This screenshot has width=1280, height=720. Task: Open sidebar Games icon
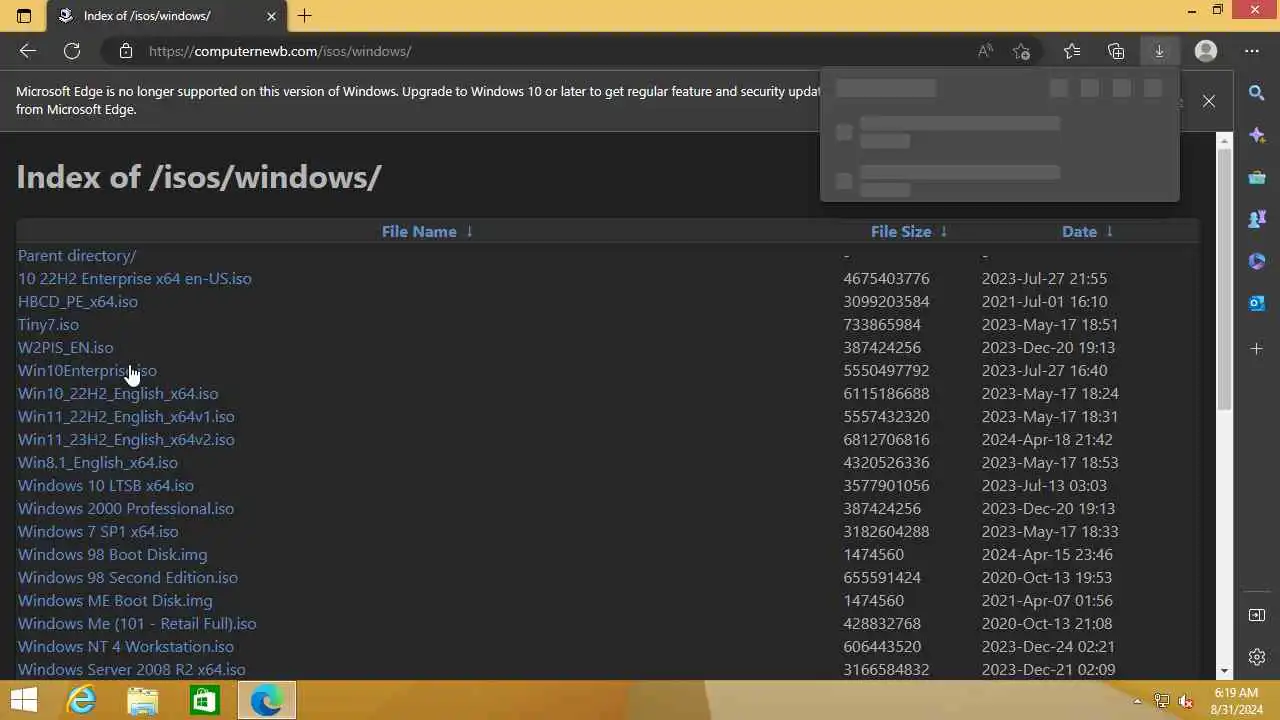(1257, 219)
